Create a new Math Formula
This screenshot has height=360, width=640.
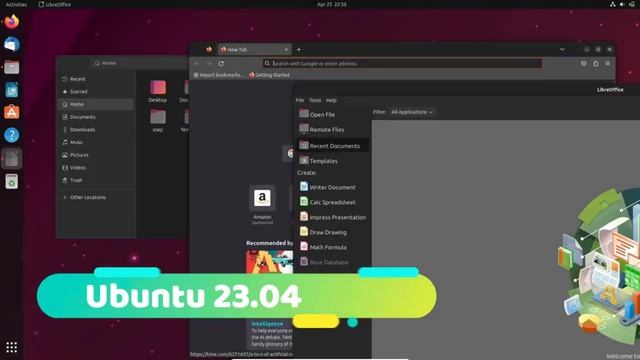pyautogui.click(x=333, y=247)
